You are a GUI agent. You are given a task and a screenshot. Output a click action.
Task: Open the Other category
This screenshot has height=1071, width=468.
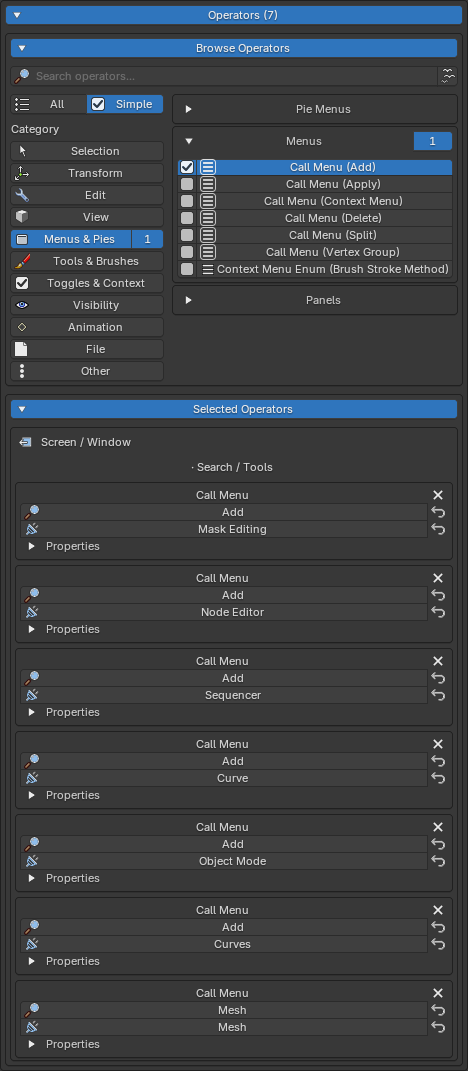tap(87, 371)
